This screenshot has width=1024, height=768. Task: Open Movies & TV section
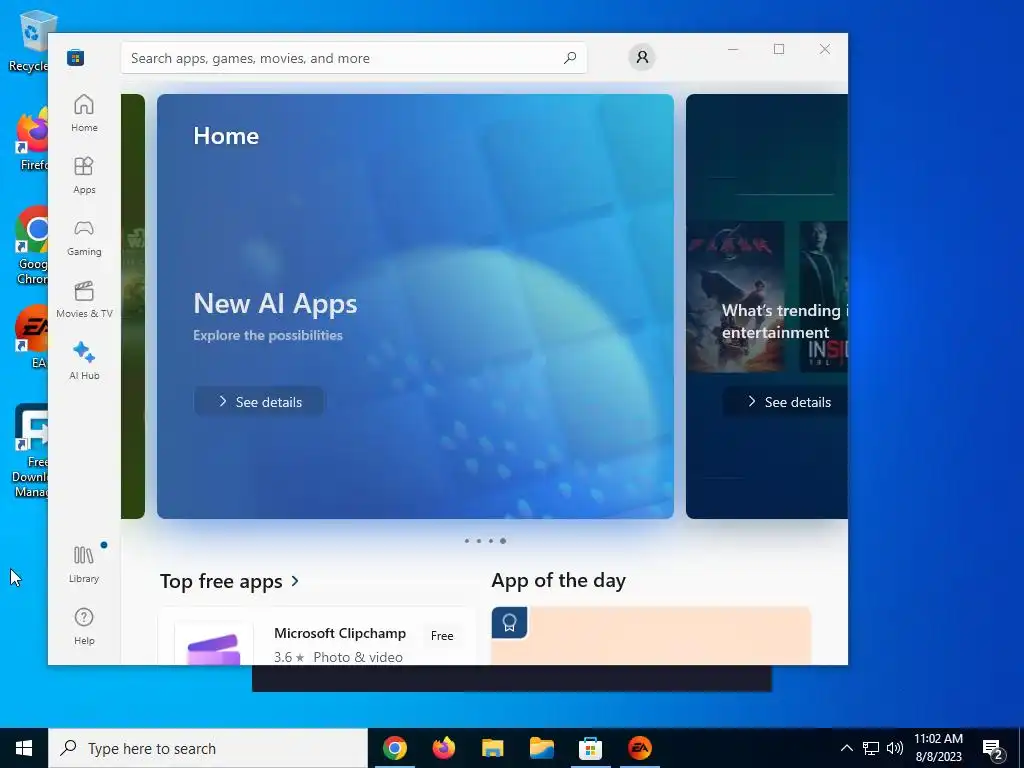(84, 299)
